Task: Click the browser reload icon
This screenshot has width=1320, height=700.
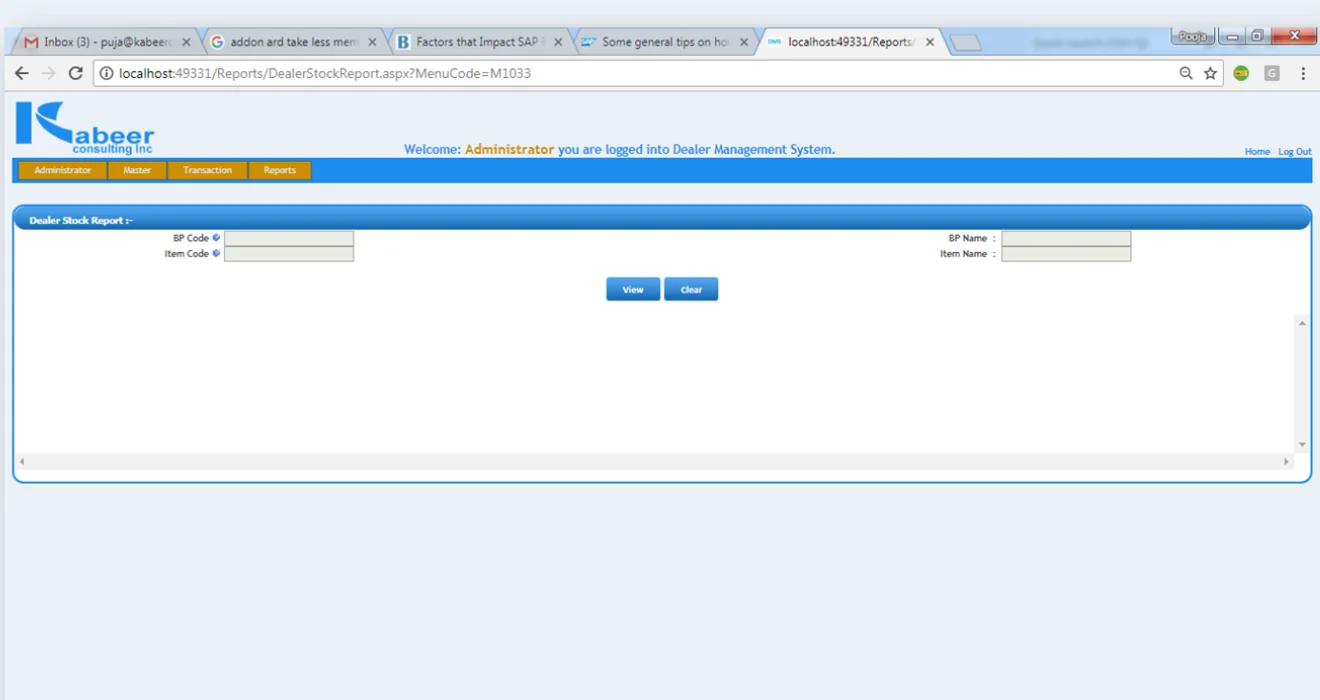Action: [x=75, y=73]
